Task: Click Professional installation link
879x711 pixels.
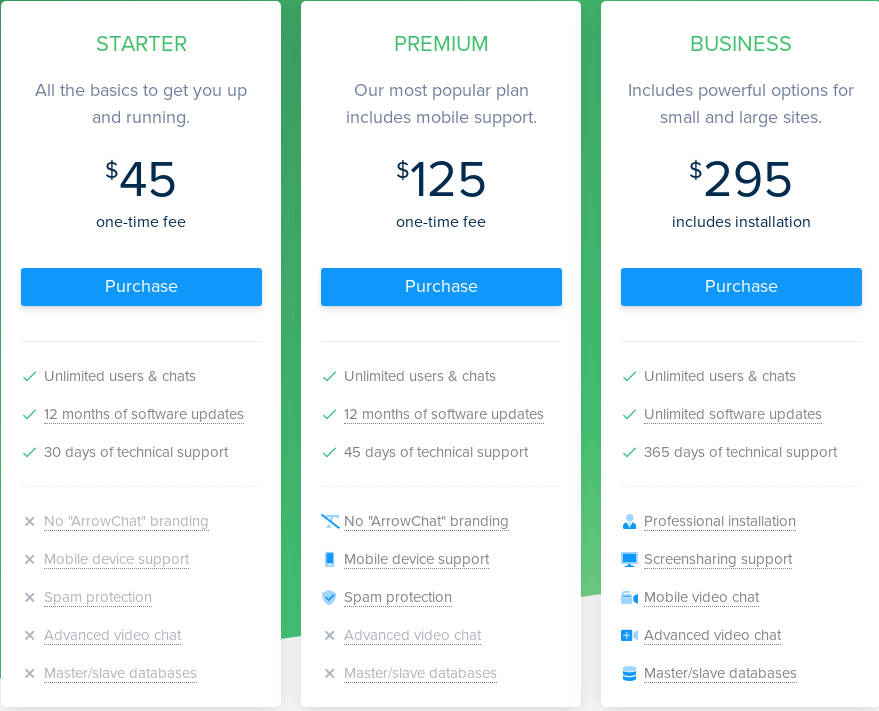Action: [x=720, y=521]
